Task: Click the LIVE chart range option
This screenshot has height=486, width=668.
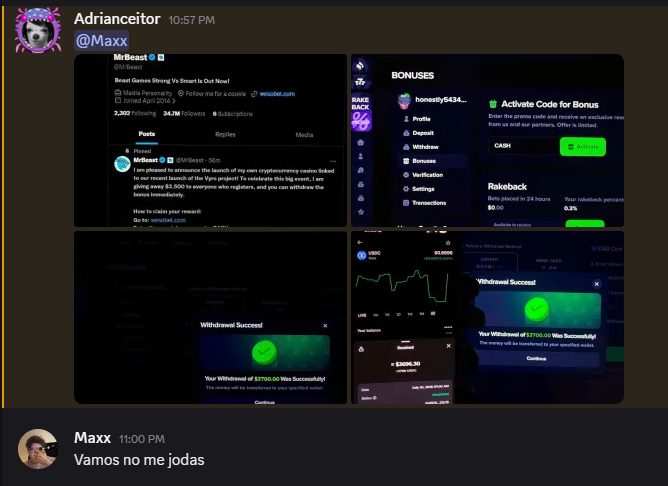Action: click(x=362, y=315)
